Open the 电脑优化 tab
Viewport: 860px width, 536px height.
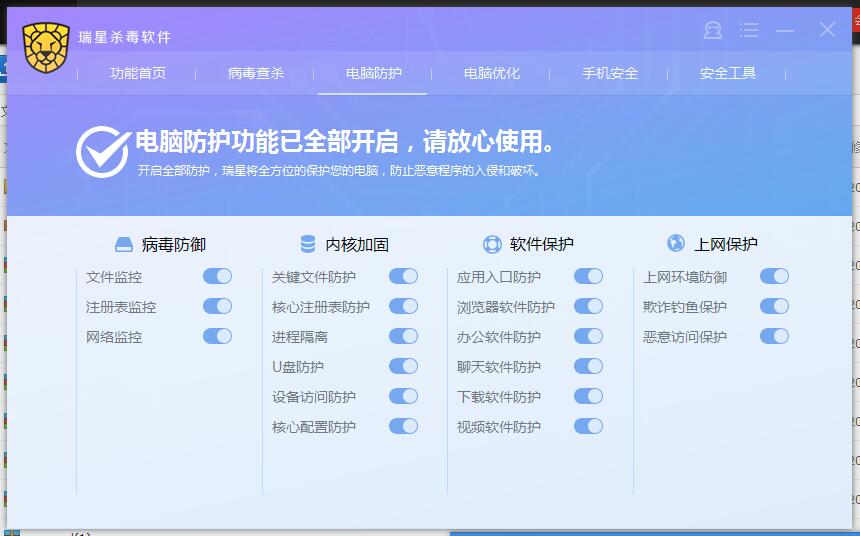click(491, 73)
